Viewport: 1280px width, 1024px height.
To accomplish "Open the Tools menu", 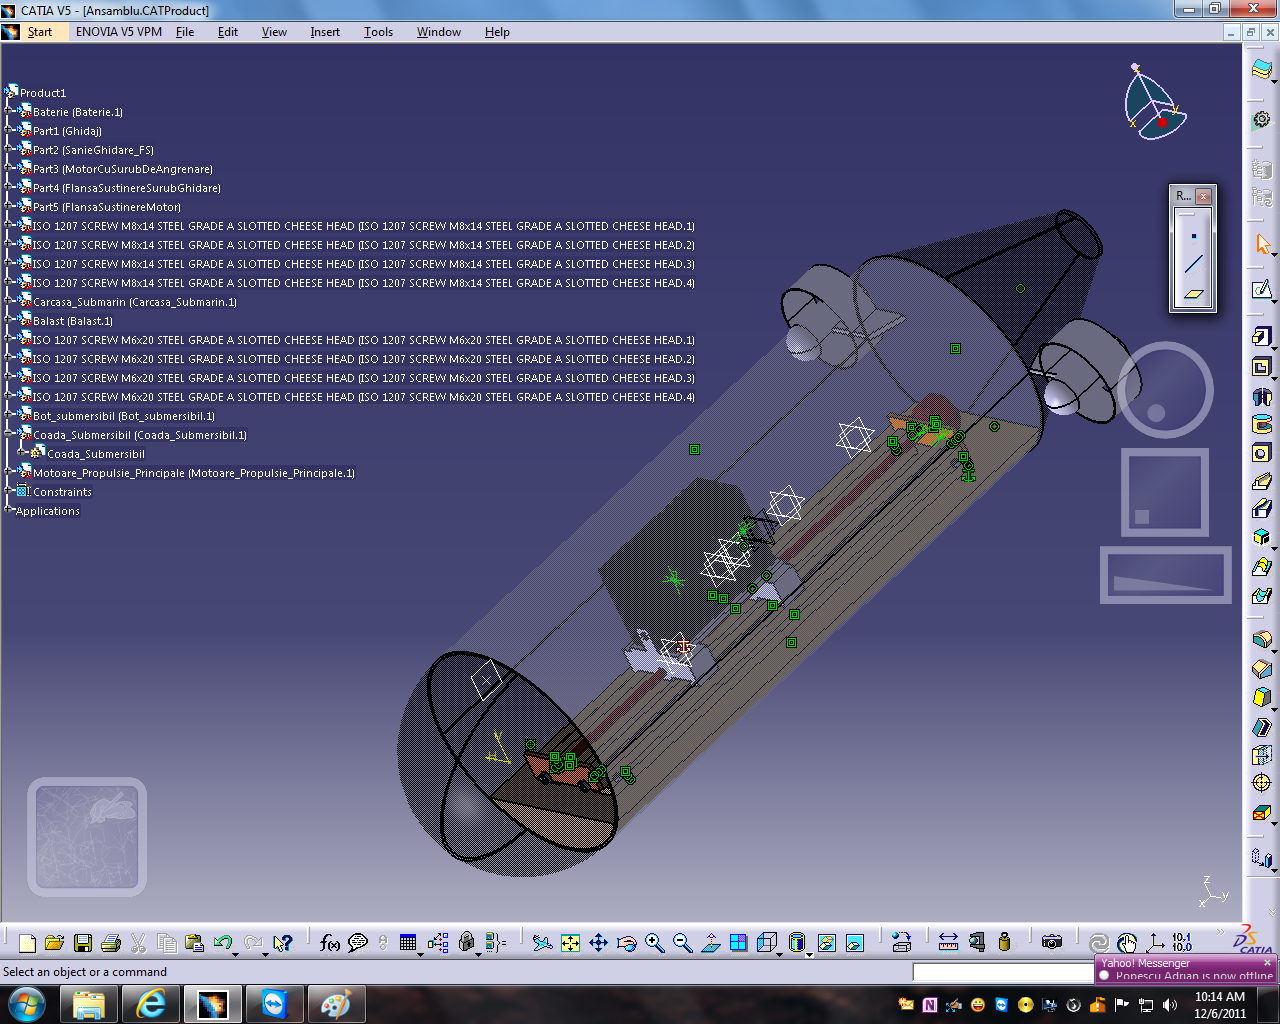I will coord(378,31).
